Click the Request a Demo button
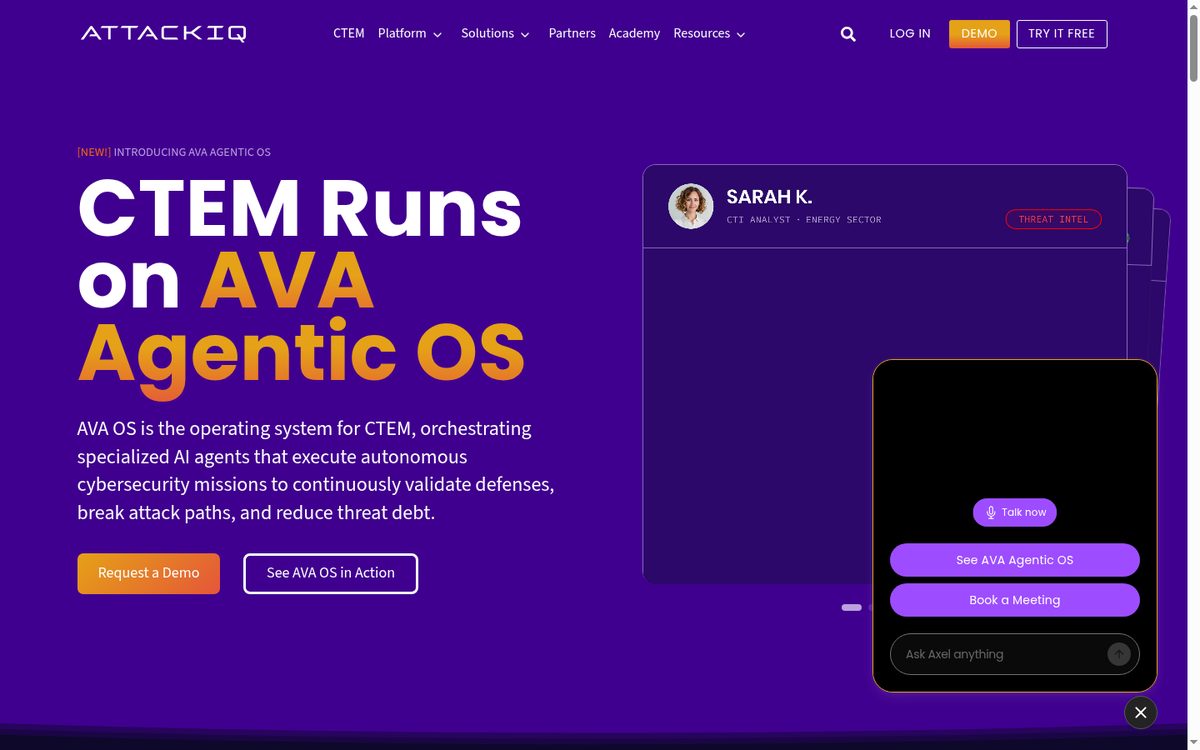This screenshot has width=1200, height=750. click(148, 573)
